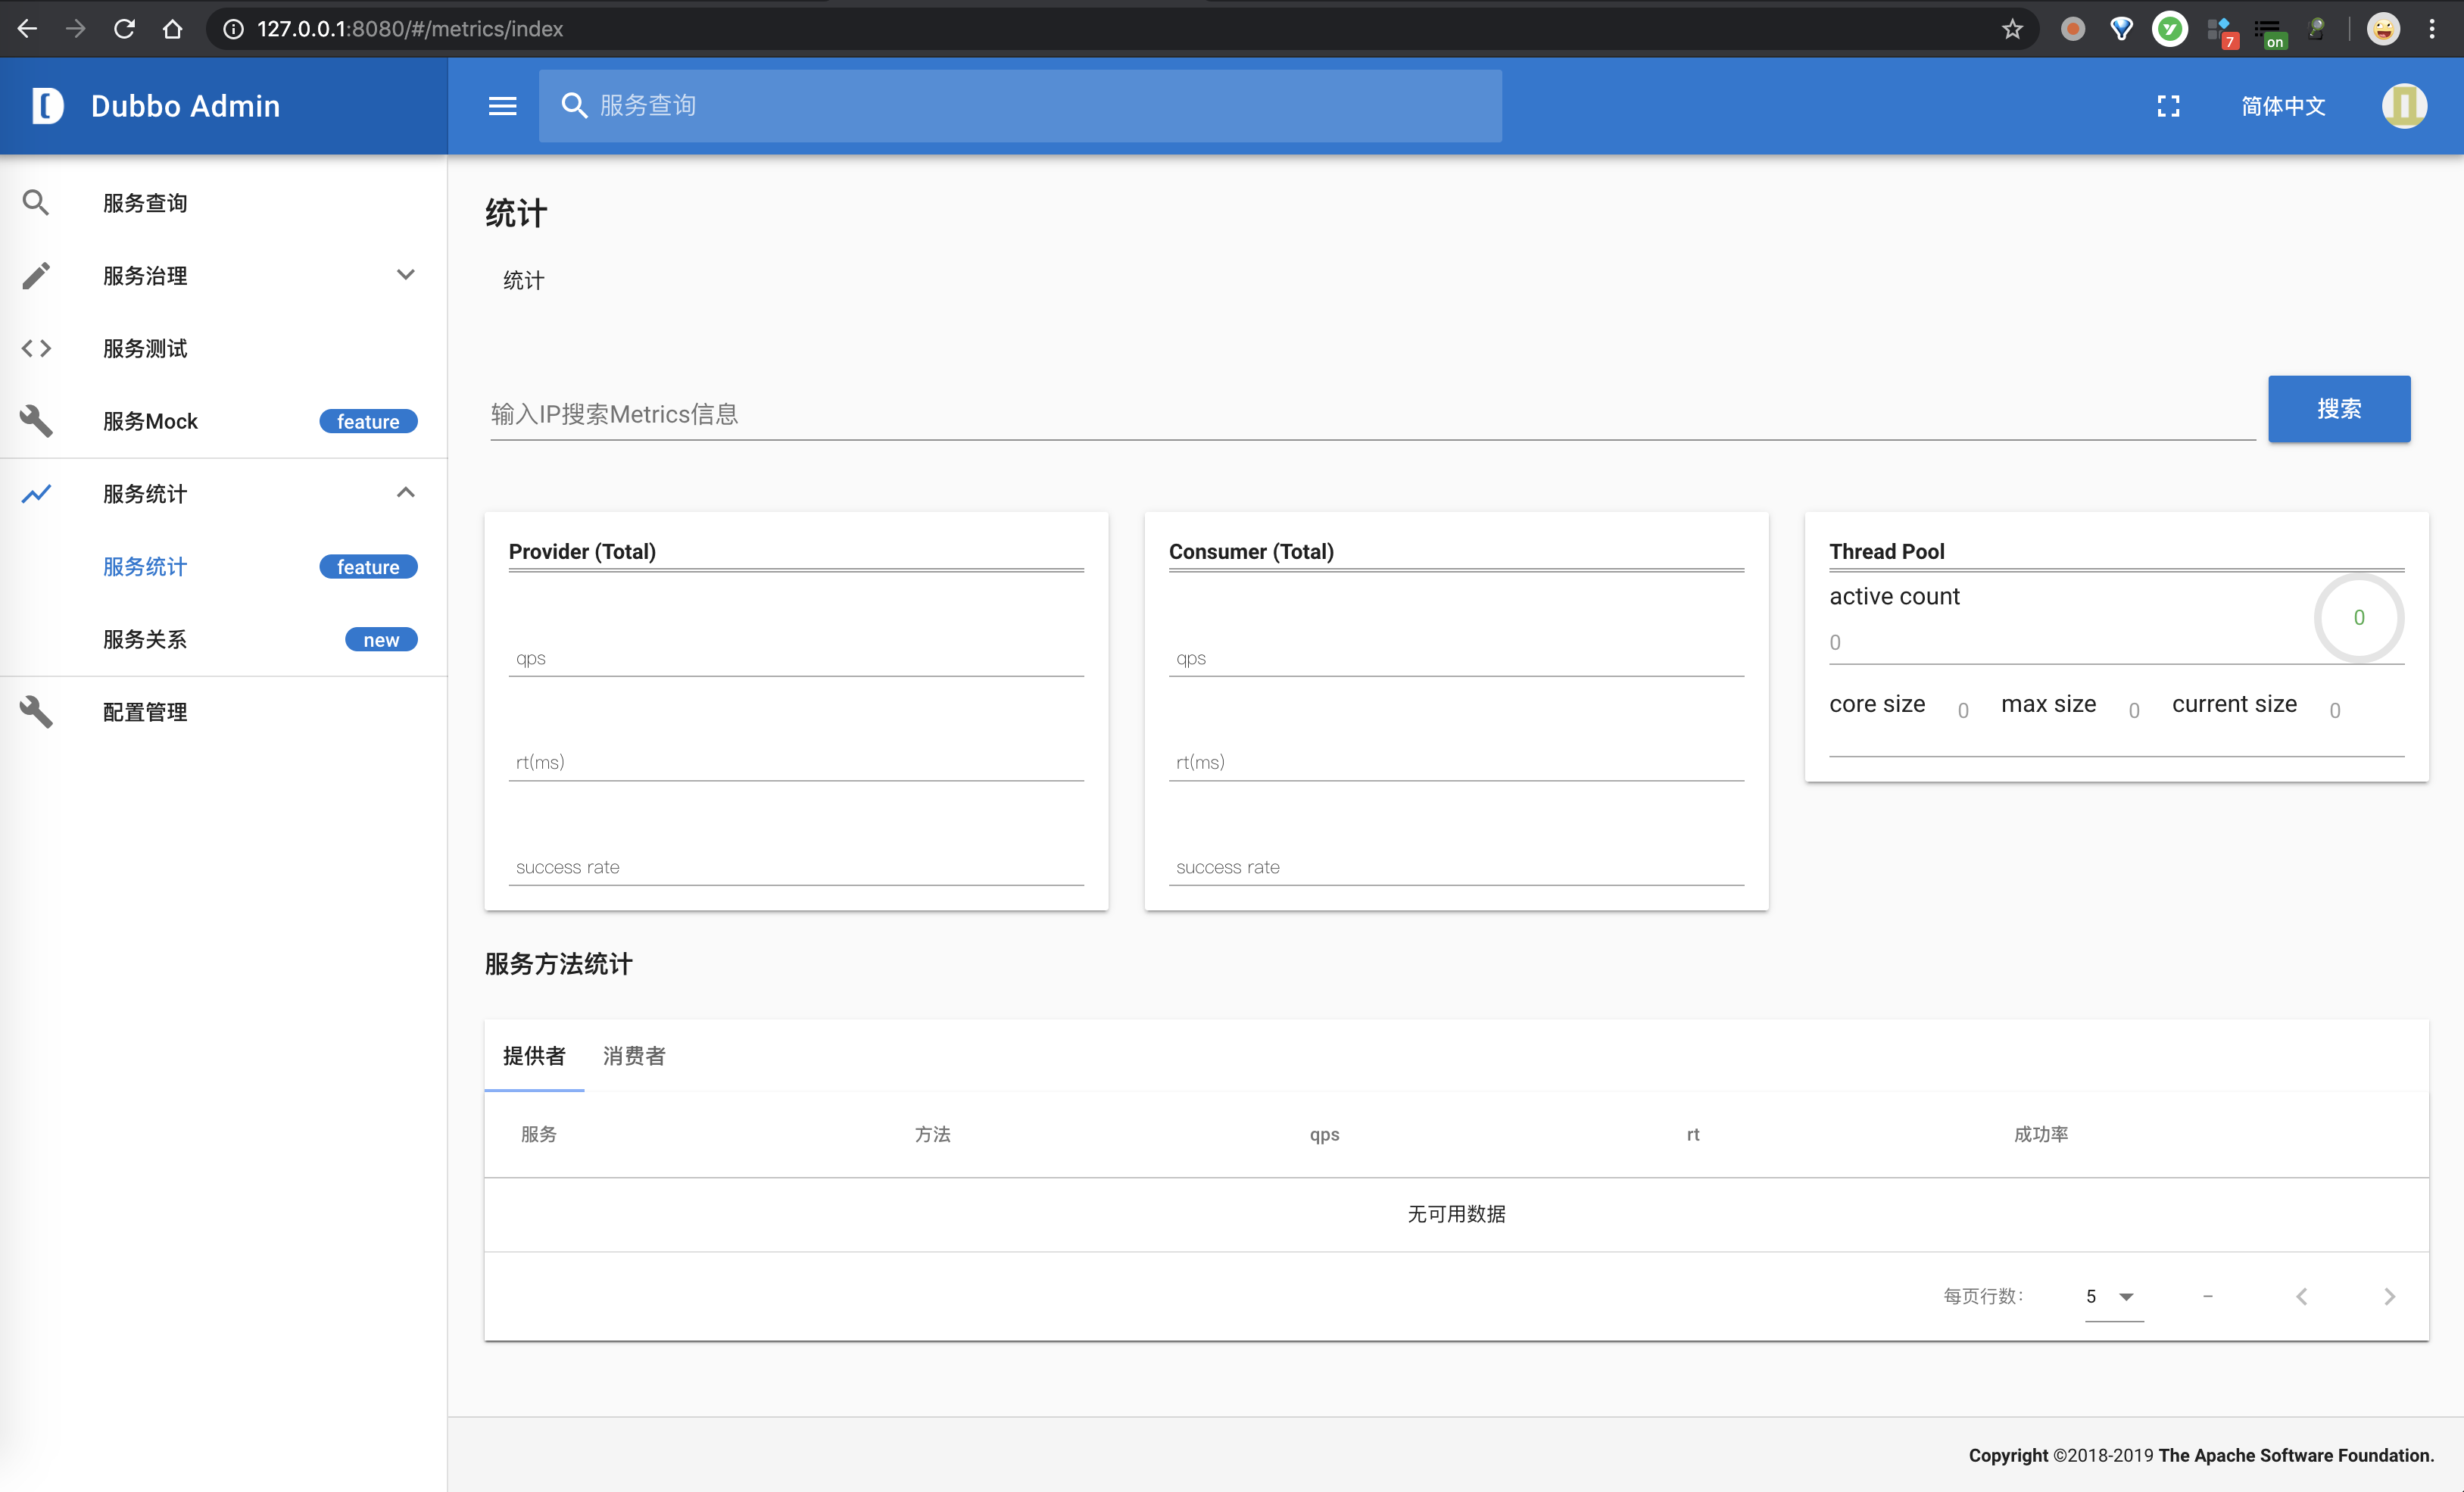Open 配置管理 sidebar item

pos(145,712)
